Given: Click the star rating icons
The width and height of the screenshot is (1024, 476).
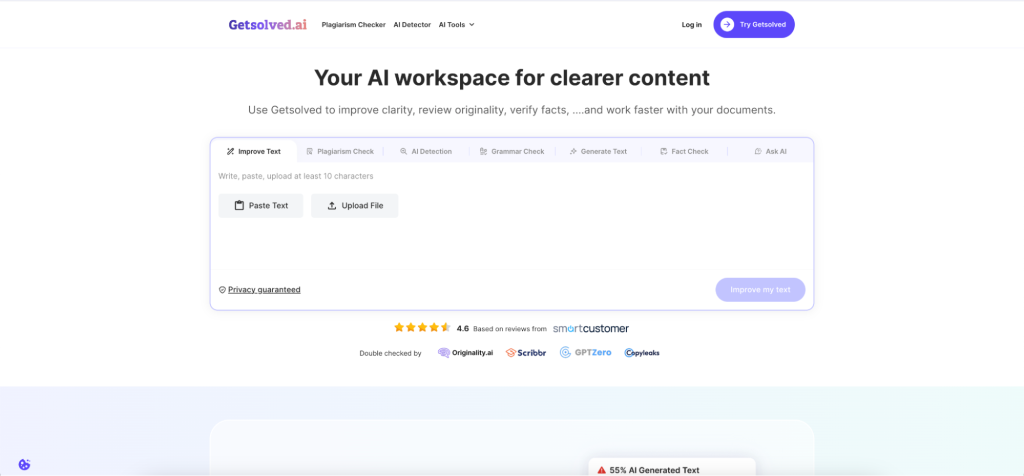Looking at the screenshot, I should coord(423,328).
